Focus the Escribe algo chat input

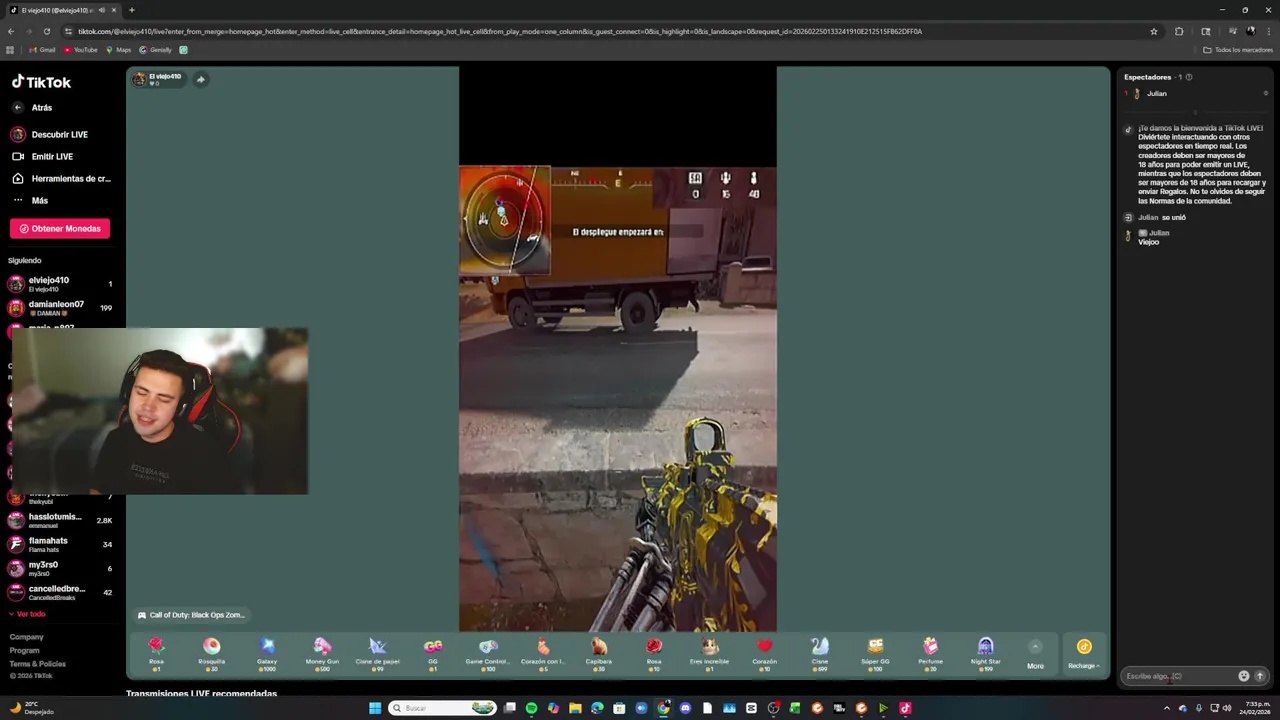(x=1178, y=676)
